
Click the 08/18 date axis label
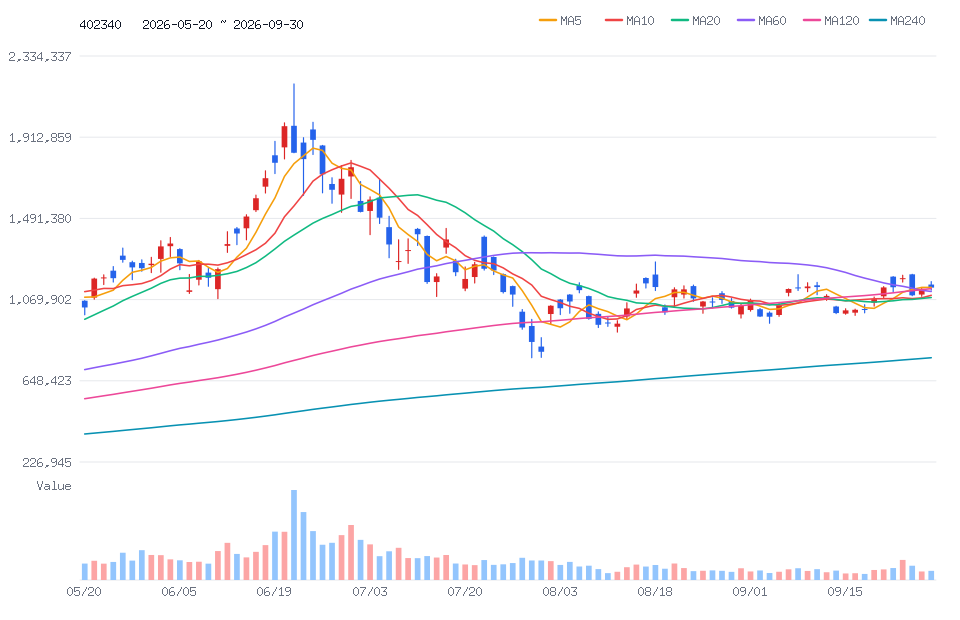coord(655,591)
